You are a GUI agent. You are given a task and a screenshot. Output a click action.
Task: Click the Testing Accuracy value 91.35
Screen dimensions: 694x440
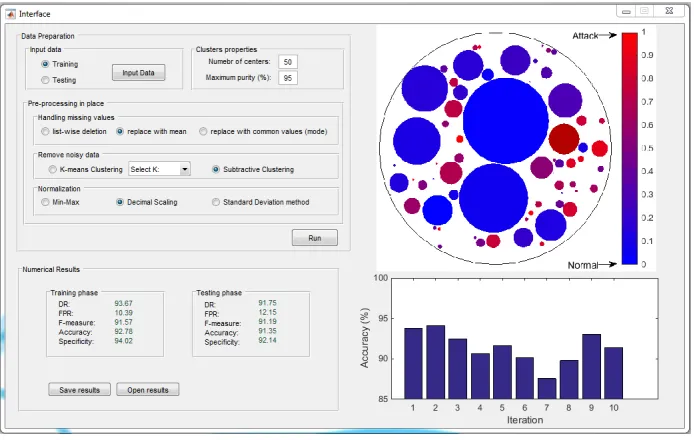click(x=267, y=331)
